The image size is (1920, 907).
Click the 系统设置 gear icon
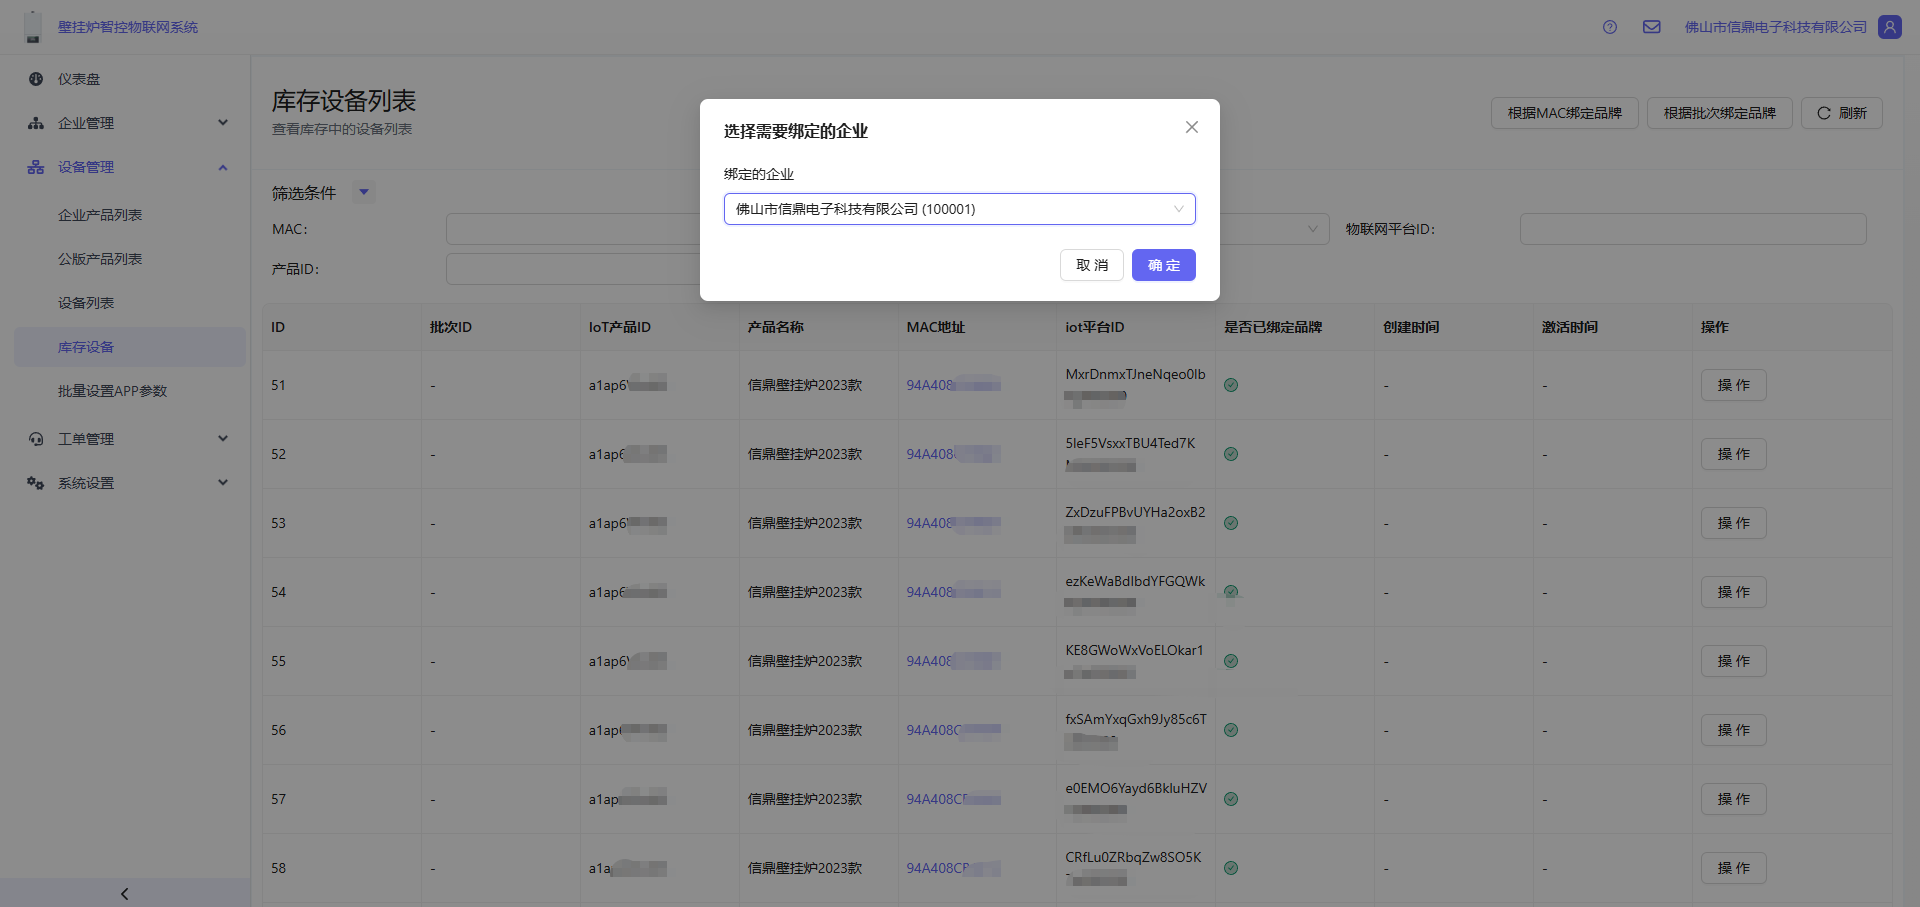coord(36,483)
